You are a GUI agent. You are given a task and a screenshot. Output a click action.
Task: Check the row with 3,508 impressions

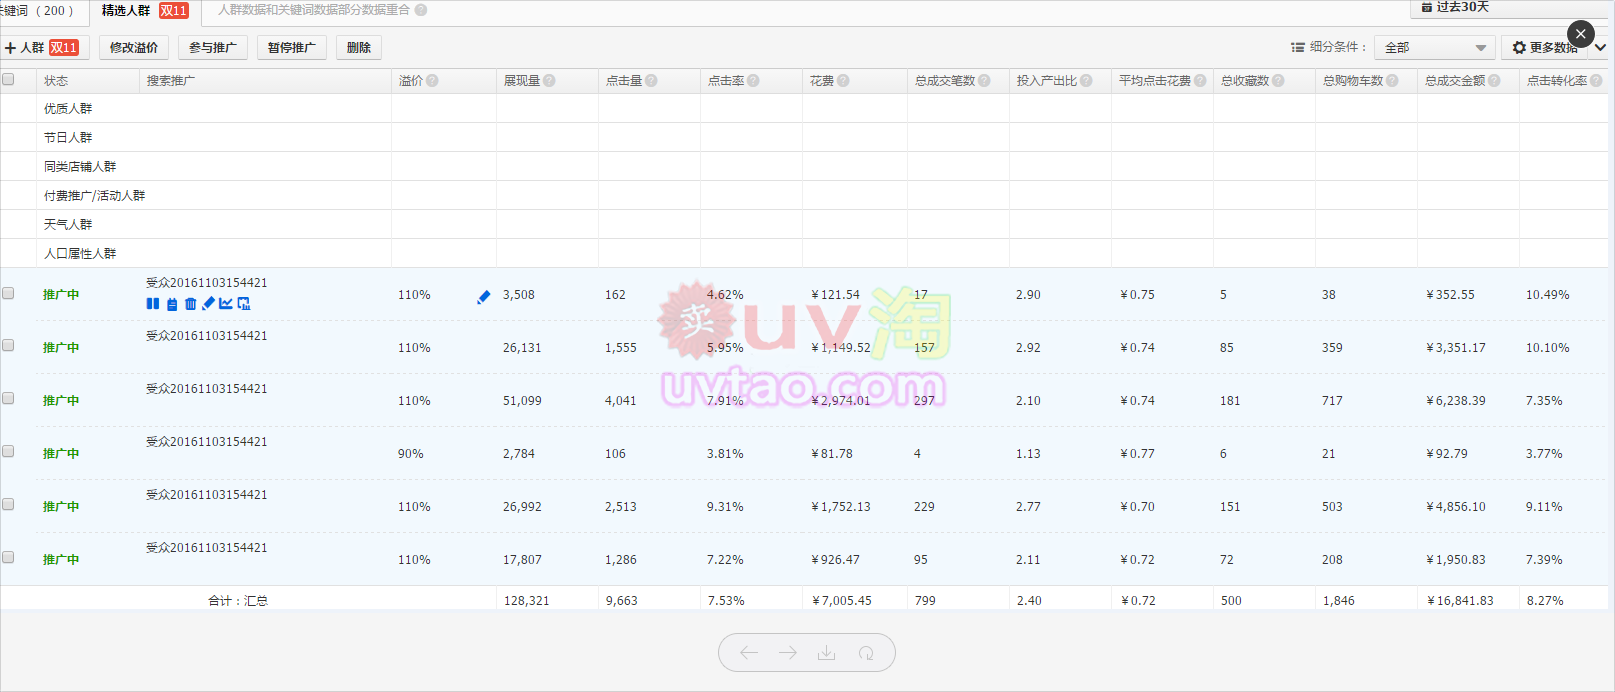[8, 293]
